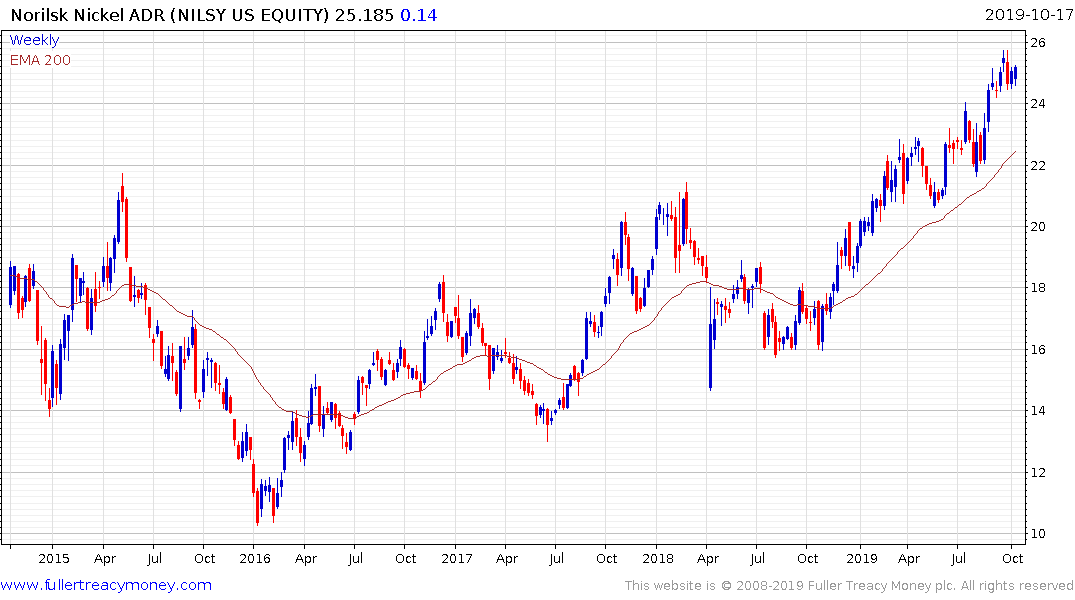
Task: Click the date 2019-10-17 in top right
Action: click(1029, 15)
